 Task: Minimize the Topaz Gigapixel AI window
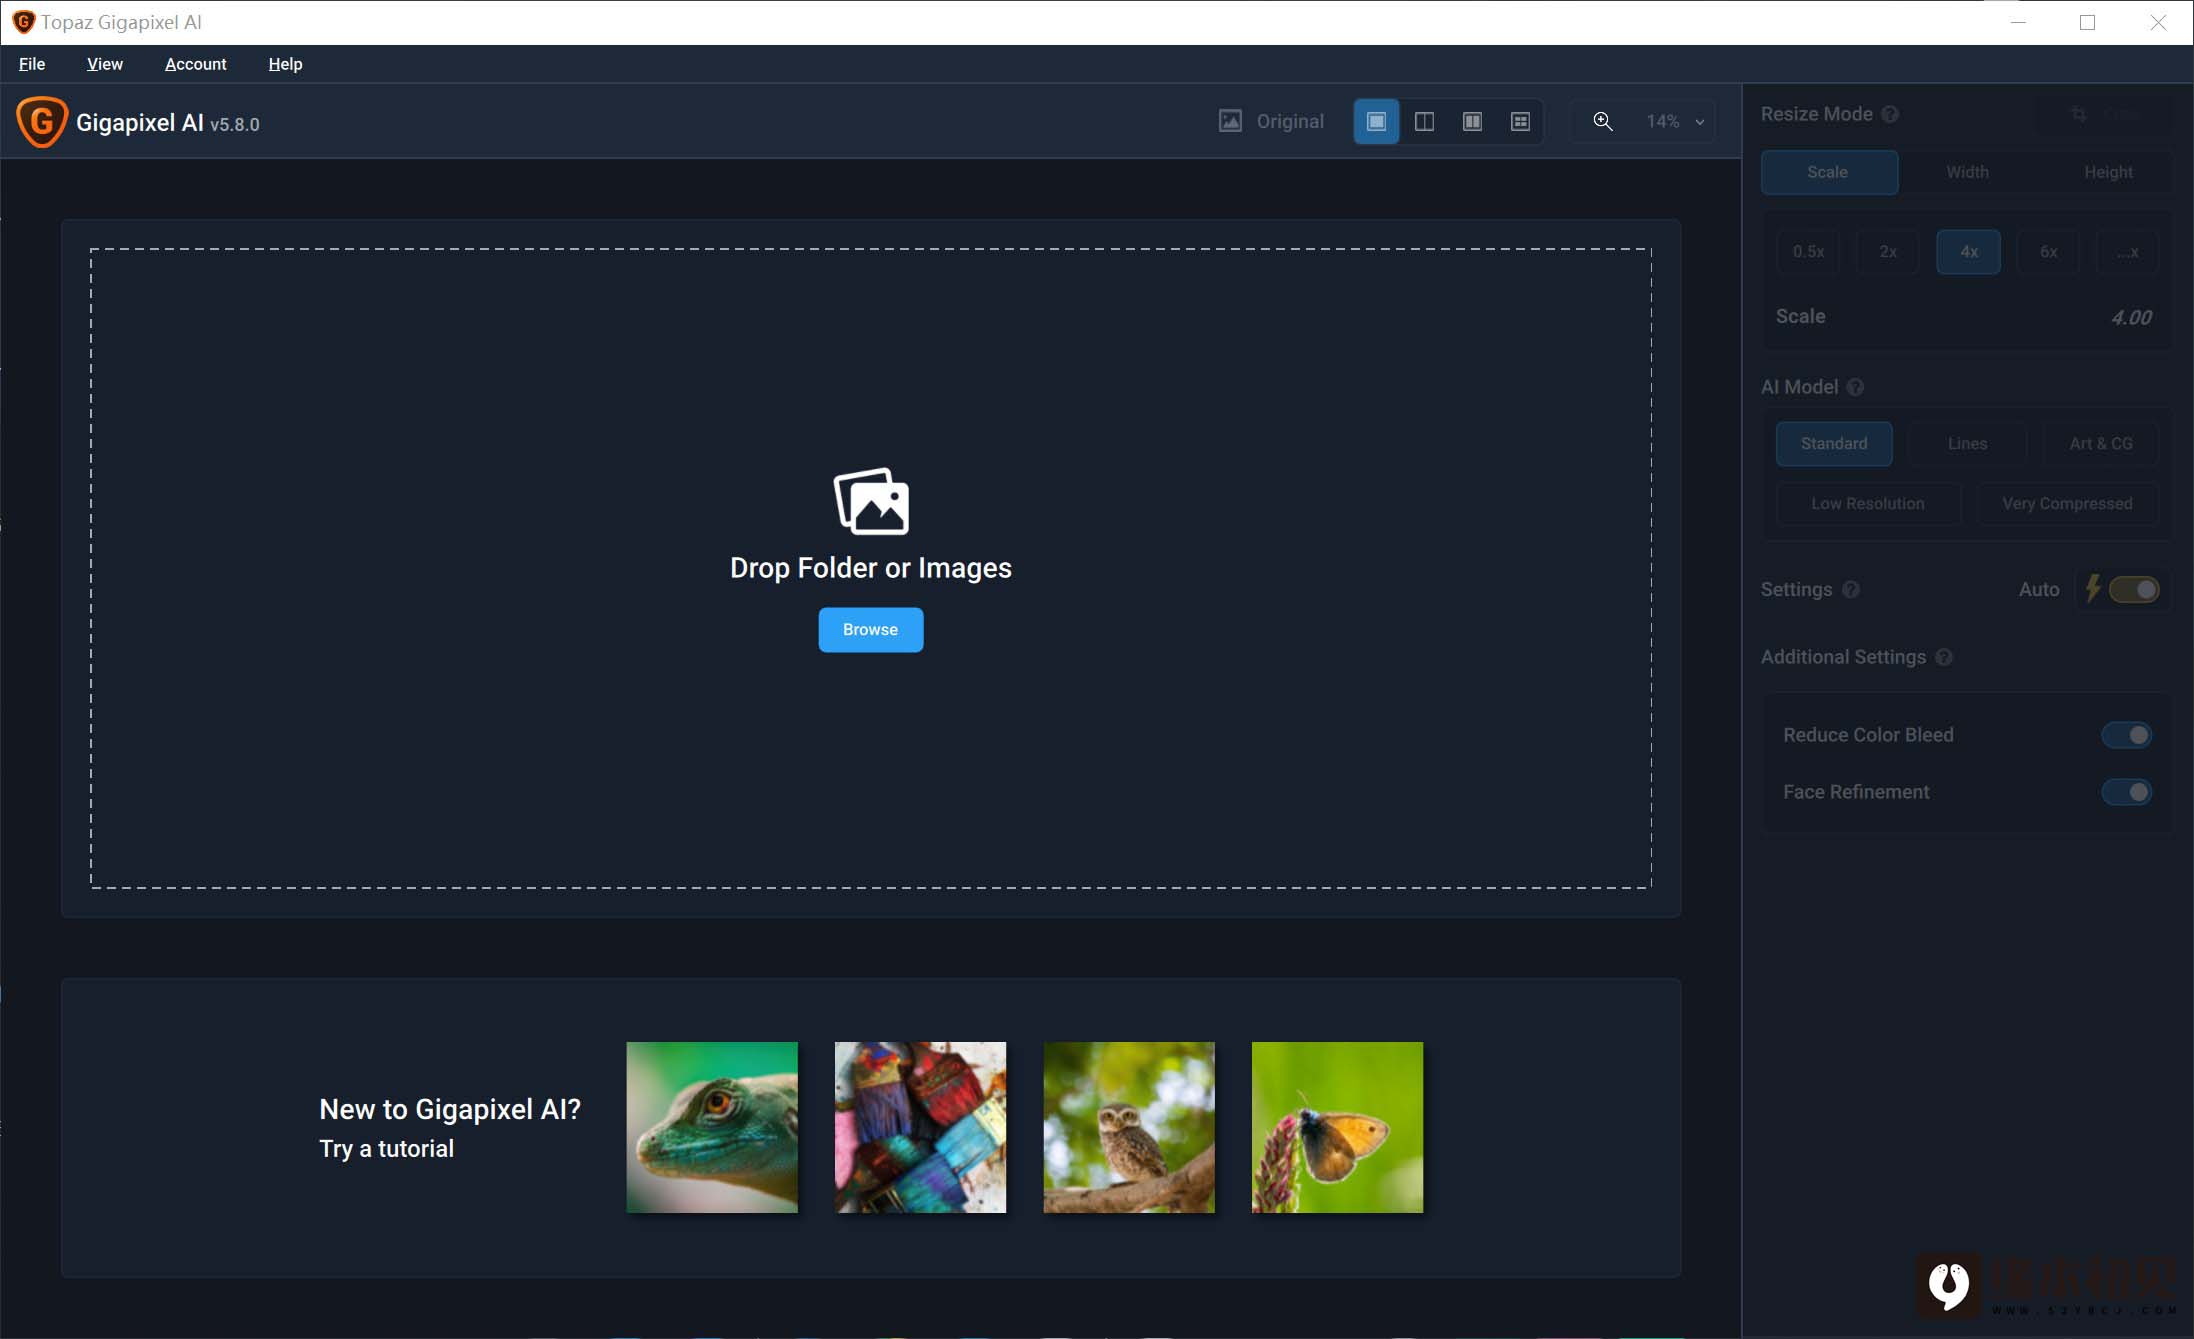point(2018,22)
